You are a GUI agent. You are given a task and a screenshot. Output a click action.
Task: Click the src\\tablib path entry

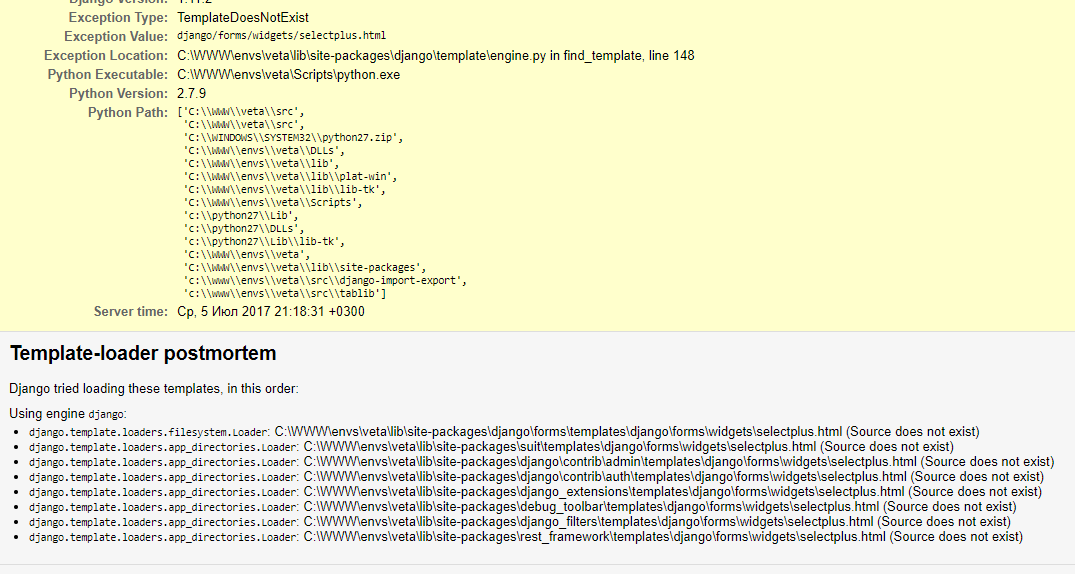[285, 294]
